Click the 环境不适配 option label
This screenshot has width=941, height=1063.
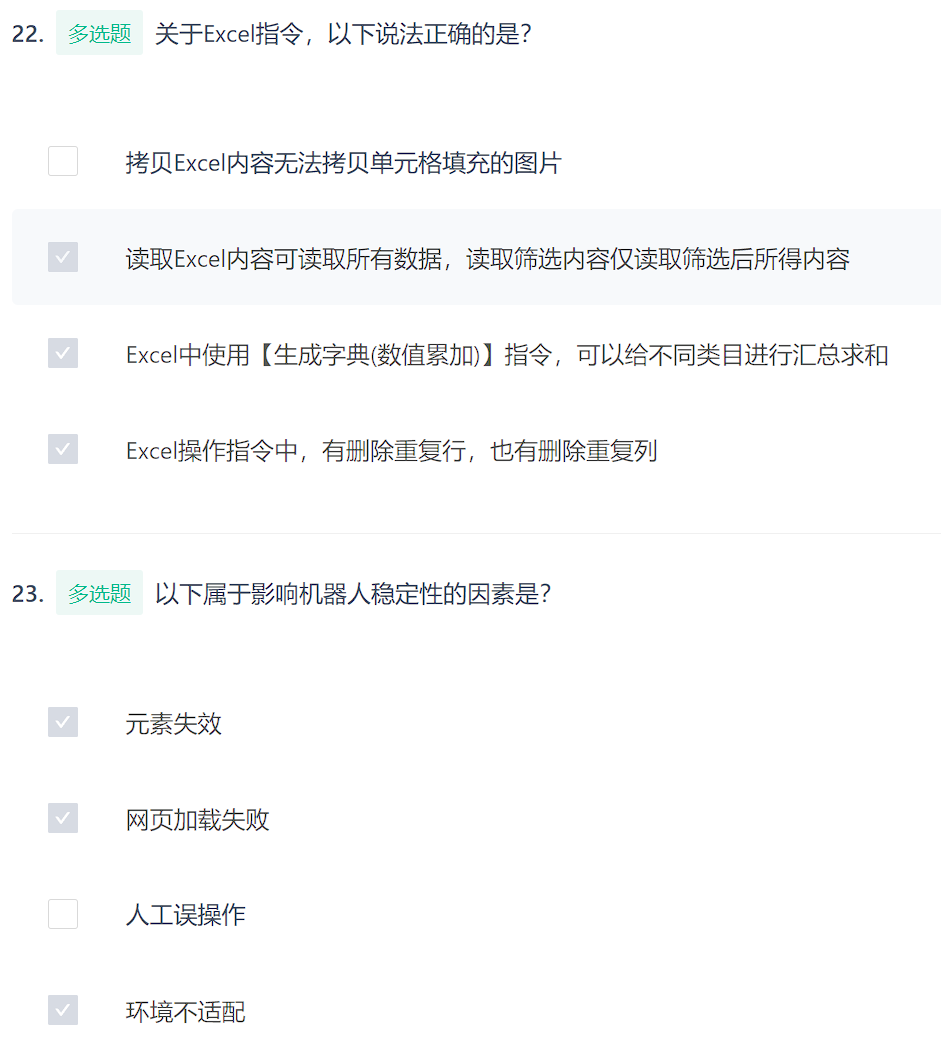click(x=185, y=1012)
